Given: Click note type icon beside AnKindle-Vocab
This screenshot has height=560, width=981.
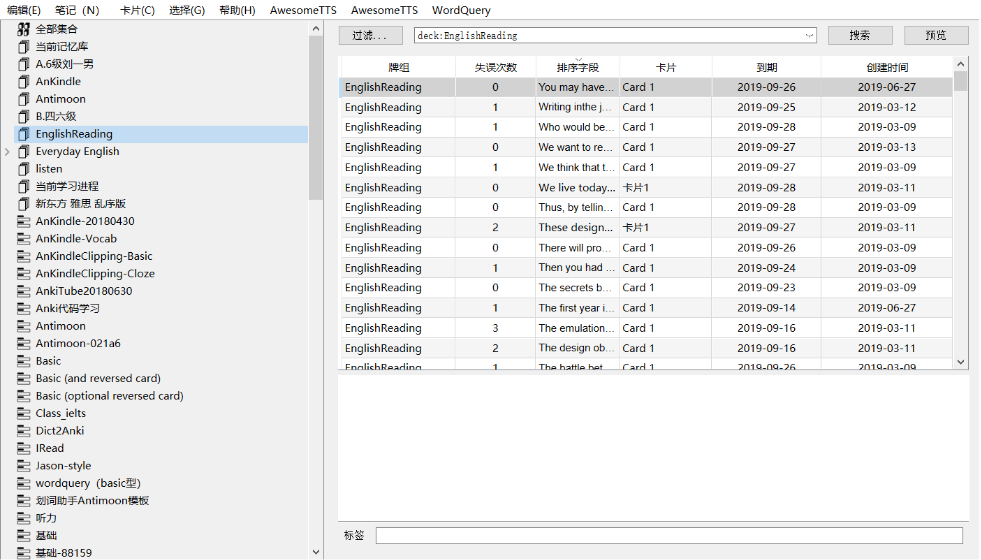Looking at the screenshot, I should coord(24,239).
